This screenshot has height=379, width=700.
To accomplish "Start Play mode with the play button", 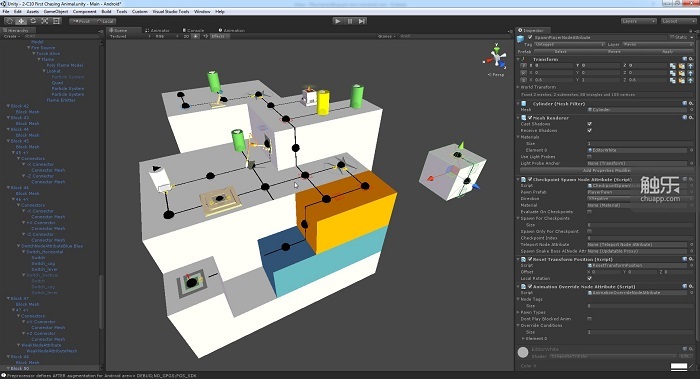I will [x=338, y=21].
